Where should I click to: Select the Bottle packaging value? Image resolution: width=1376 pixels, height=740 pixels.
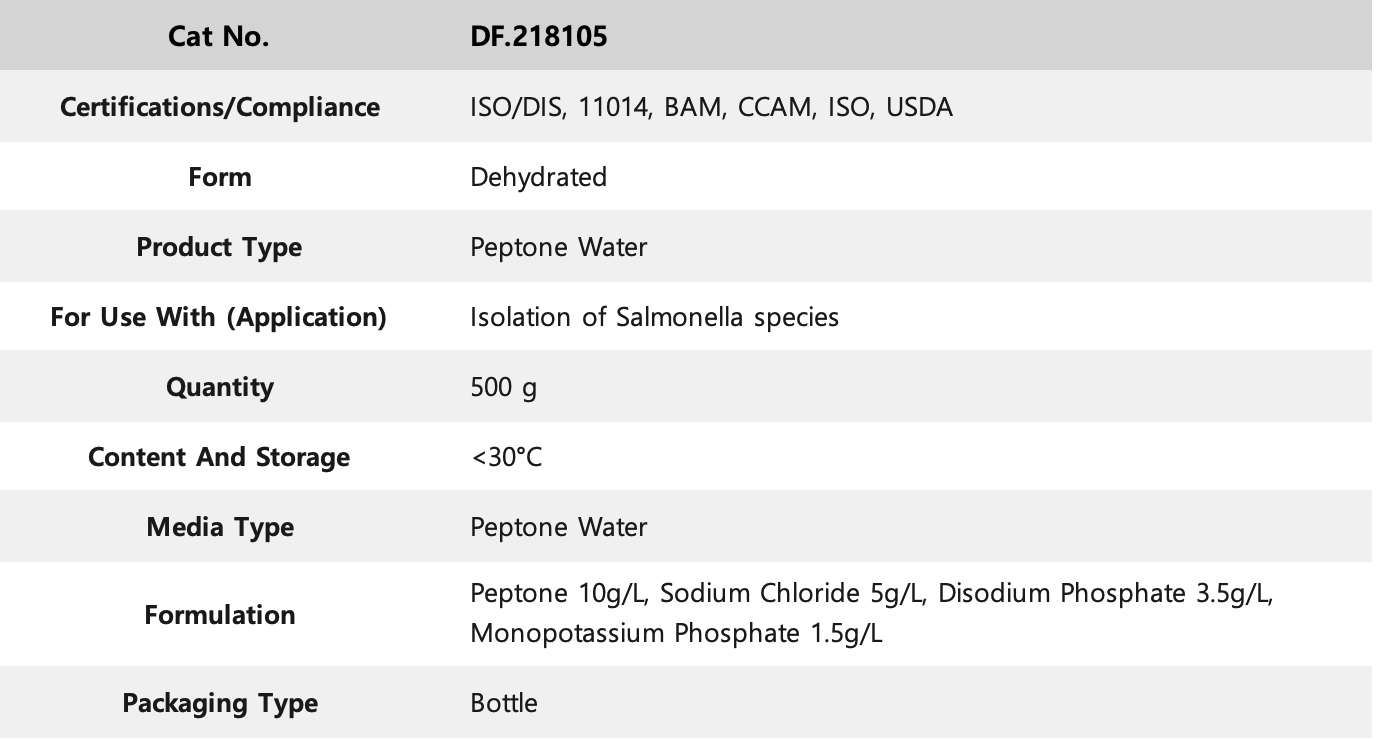[503, 703]
